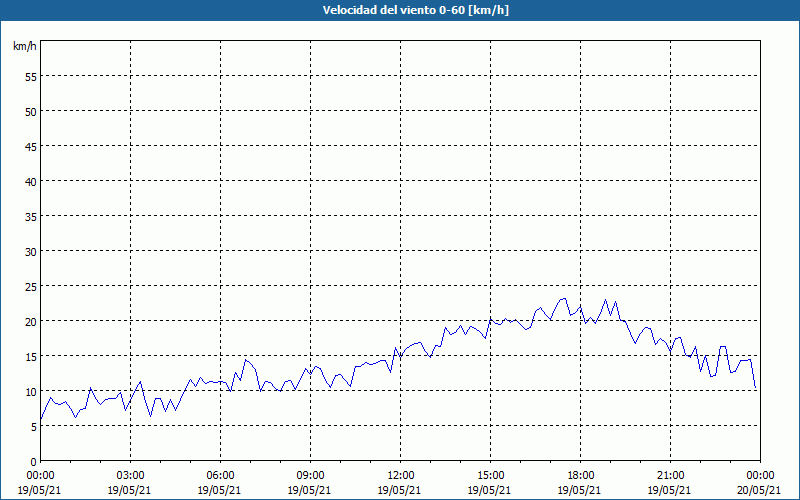Click the 15:00 time label on the x-axis

coord(490,475)
